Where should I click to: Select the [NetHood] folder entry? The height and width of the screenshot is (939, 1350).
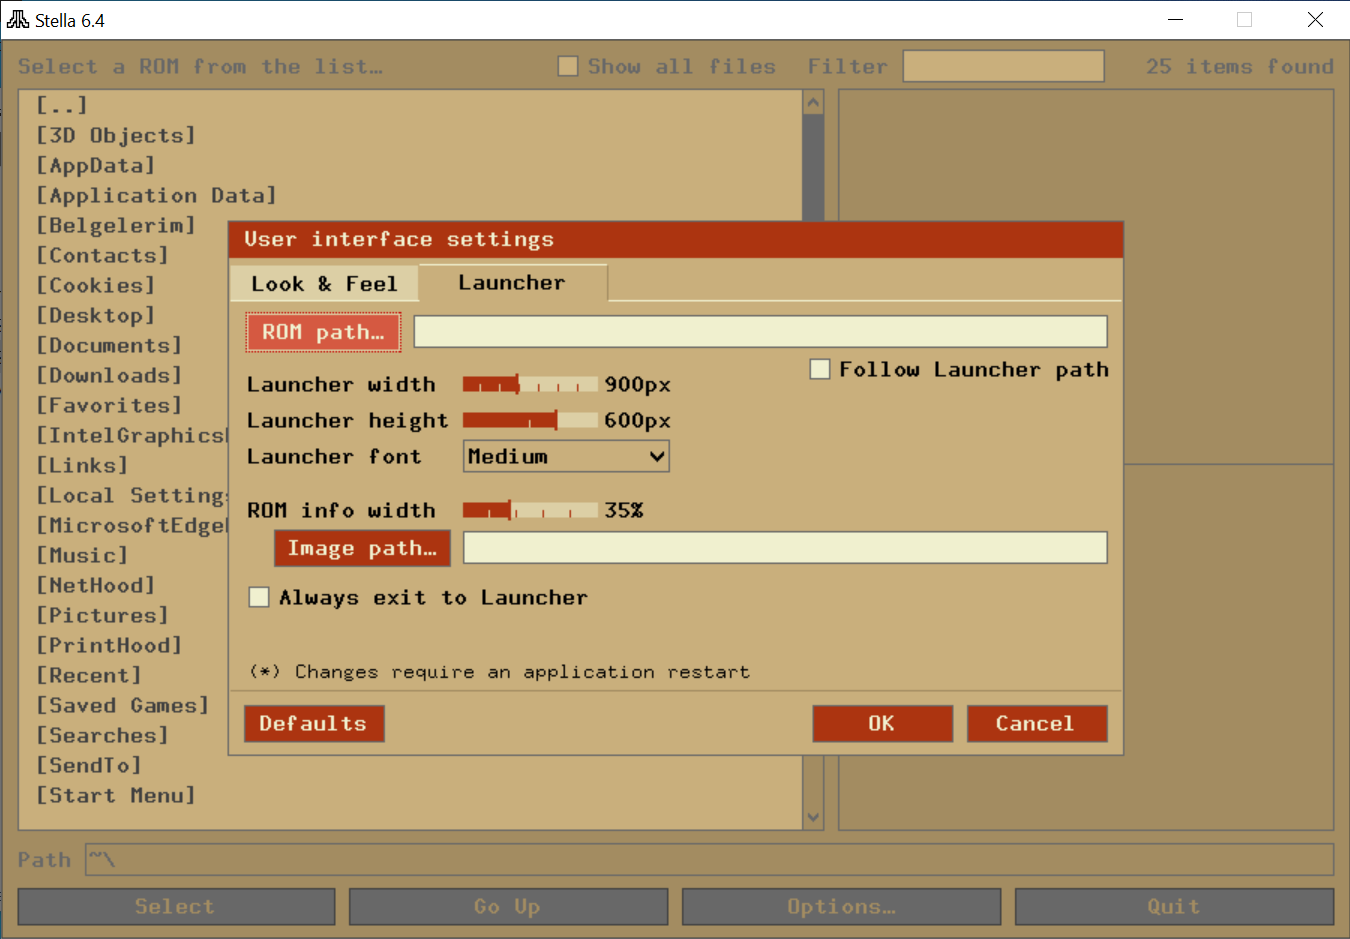96,585
